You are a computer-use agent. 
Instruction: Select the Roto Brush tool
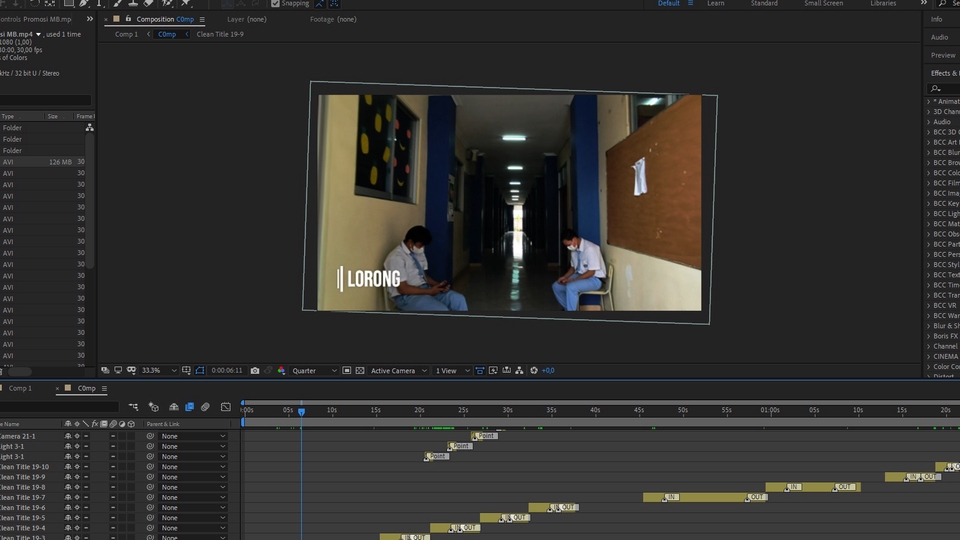coord(167,3)
